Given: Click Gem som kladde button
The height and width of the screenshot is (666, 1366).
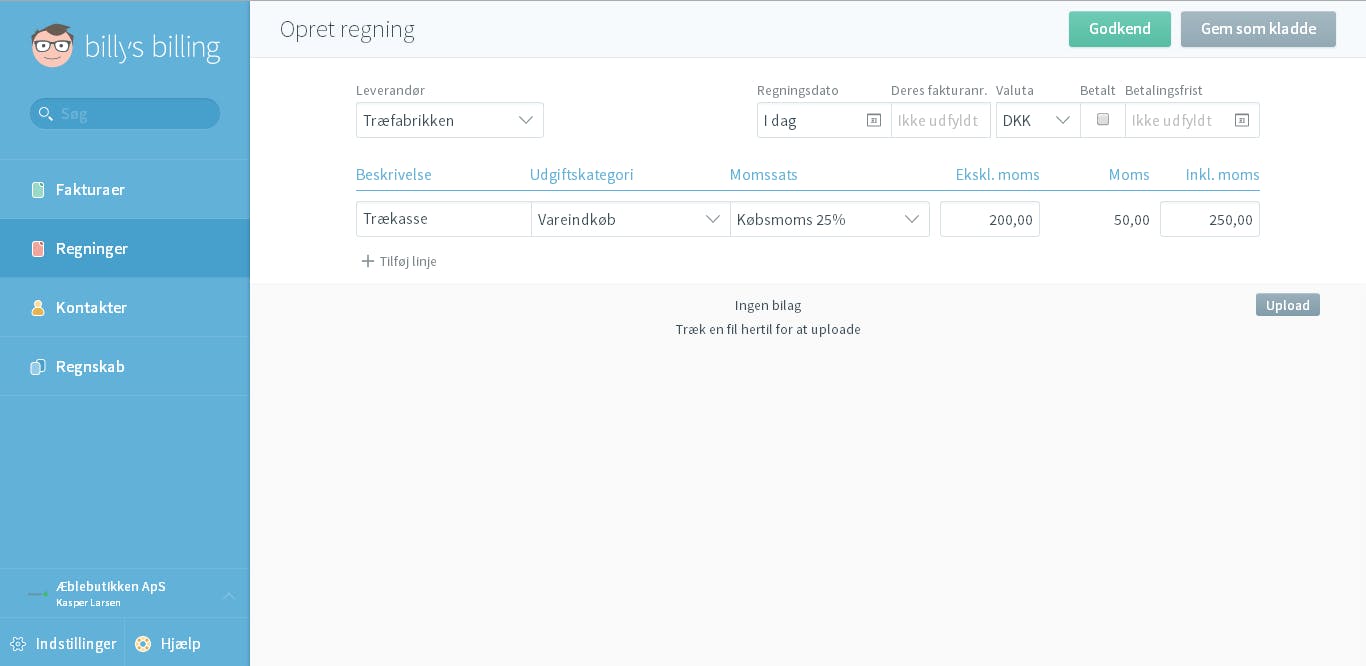Looking at the screenshot, I should click(x=1258, y=29).
